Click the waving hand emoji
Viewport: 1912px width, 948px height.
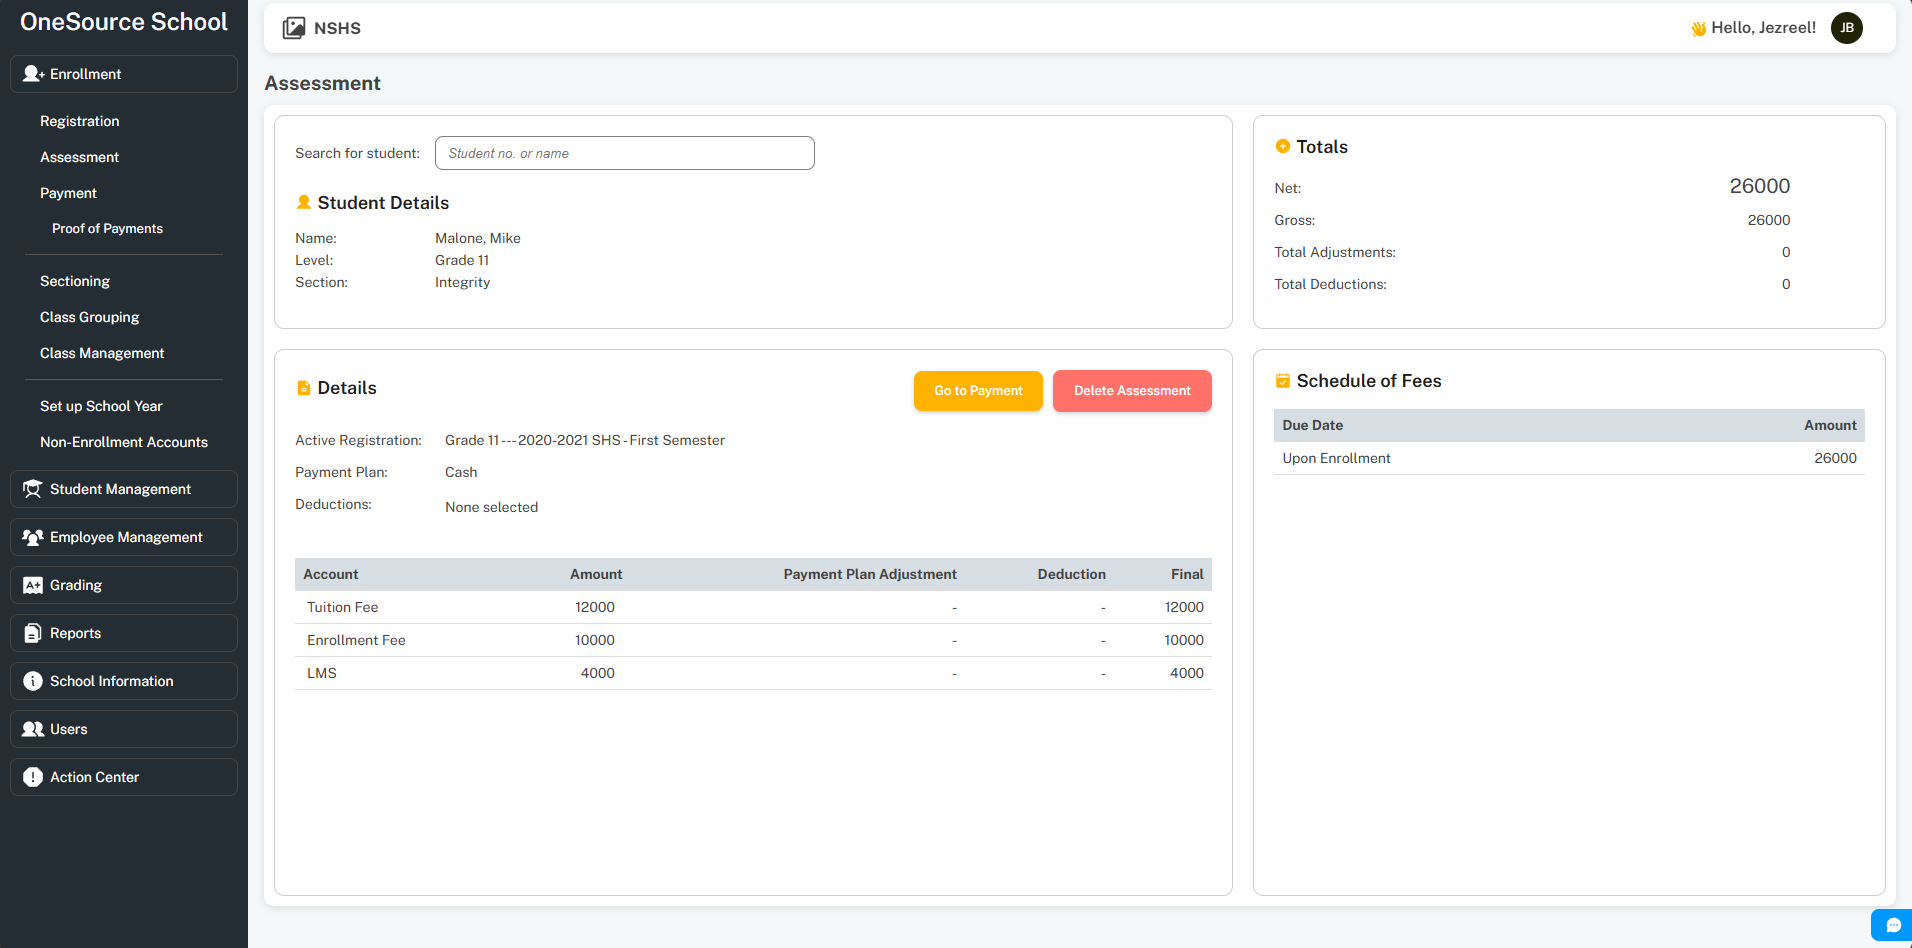[1698, 28]
